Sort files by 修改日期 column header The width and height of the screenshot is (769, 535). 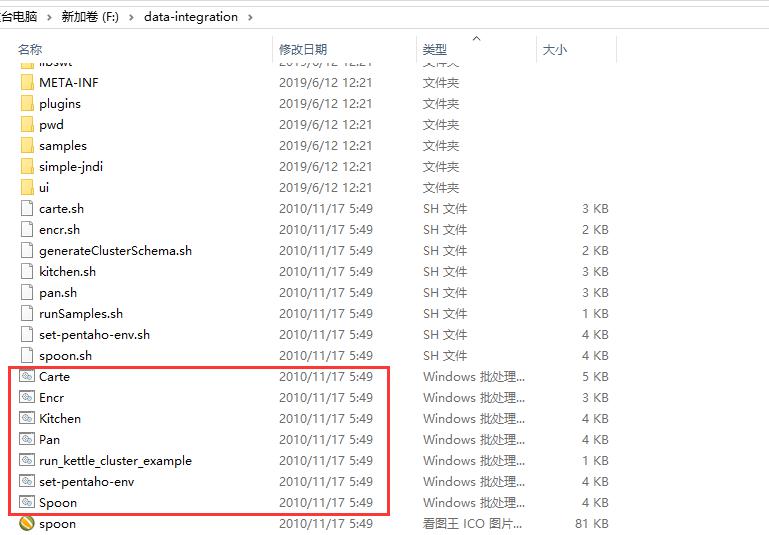click(x=303, y=50)
